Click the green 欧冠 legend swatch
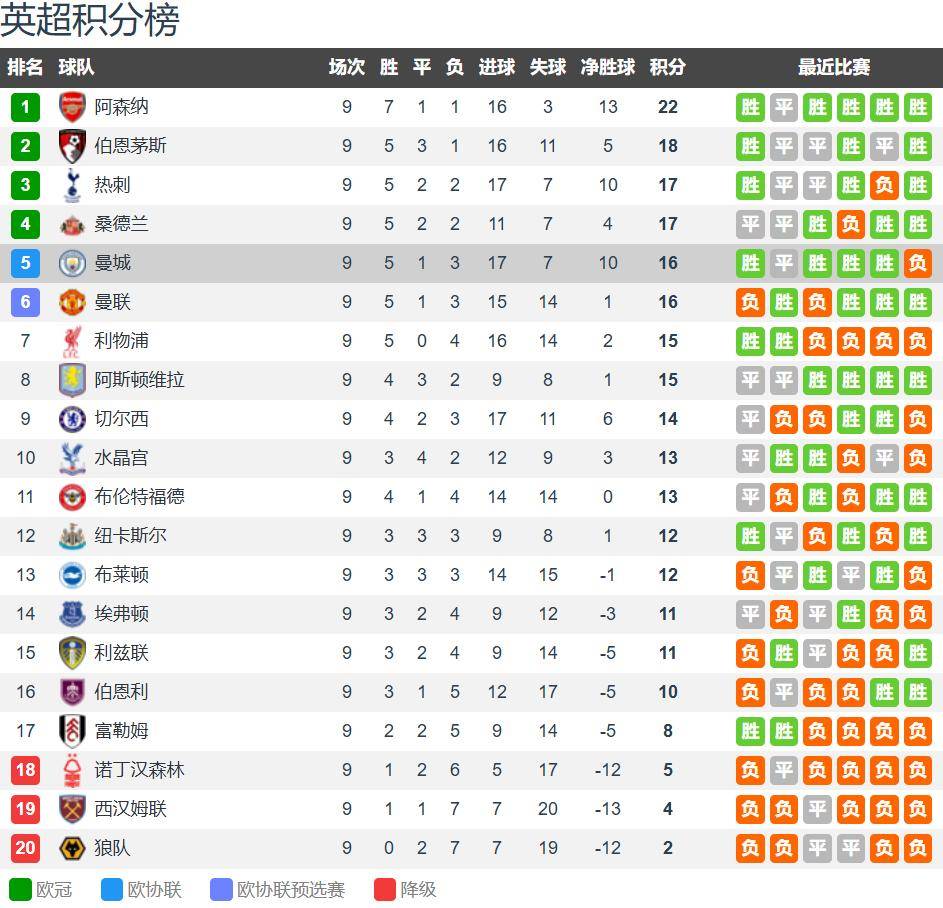This screenshot has width=943, height=908. click(x=20, y=889)
